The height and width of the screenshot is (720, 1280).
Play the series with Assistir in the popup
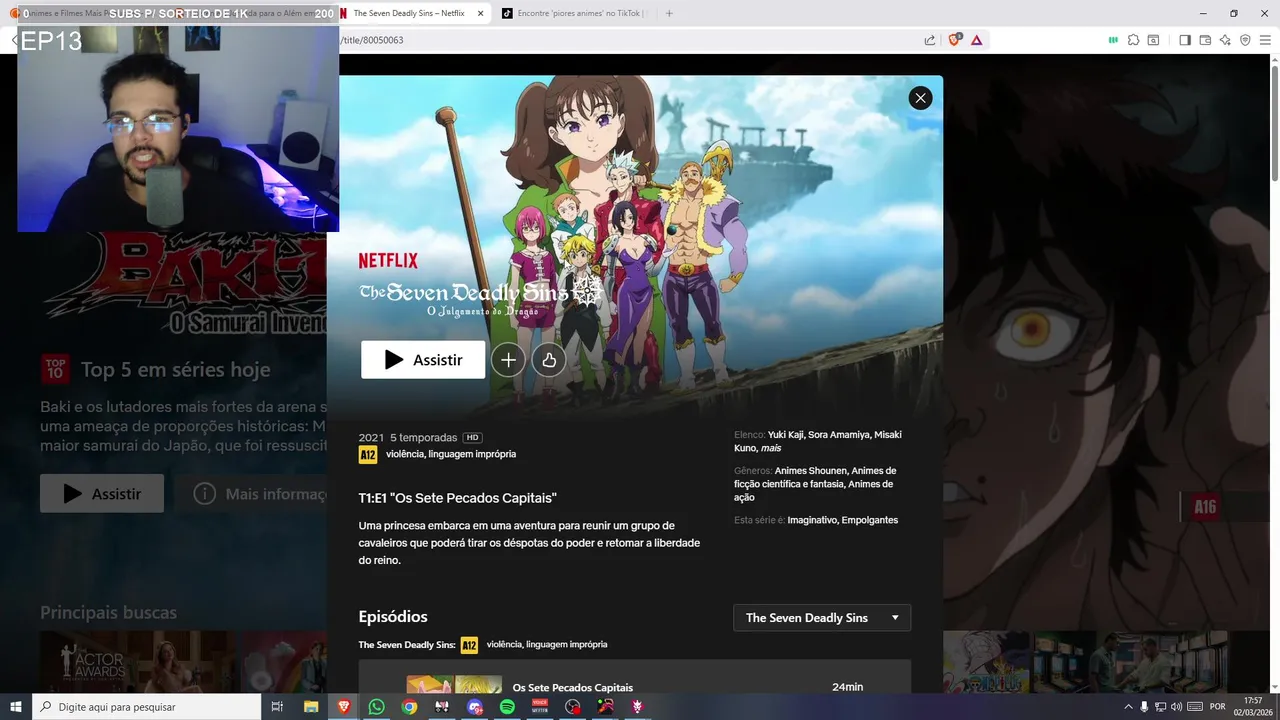click(x=423, y=360)
